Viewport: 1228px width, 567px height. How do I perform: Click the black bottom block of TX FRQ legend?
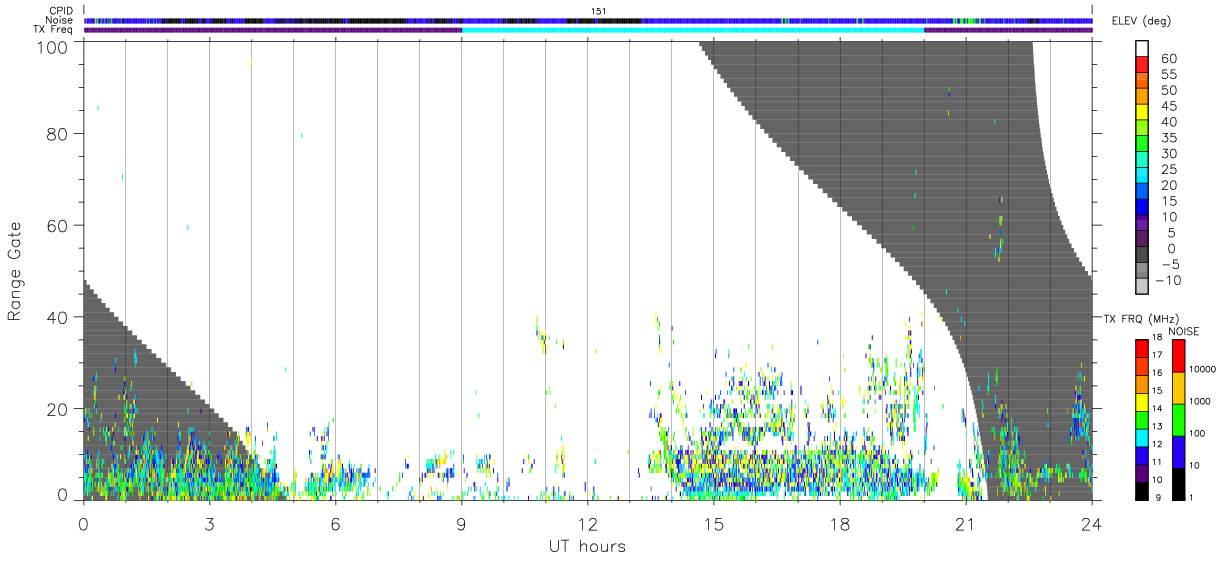[x=1143, y=491]
